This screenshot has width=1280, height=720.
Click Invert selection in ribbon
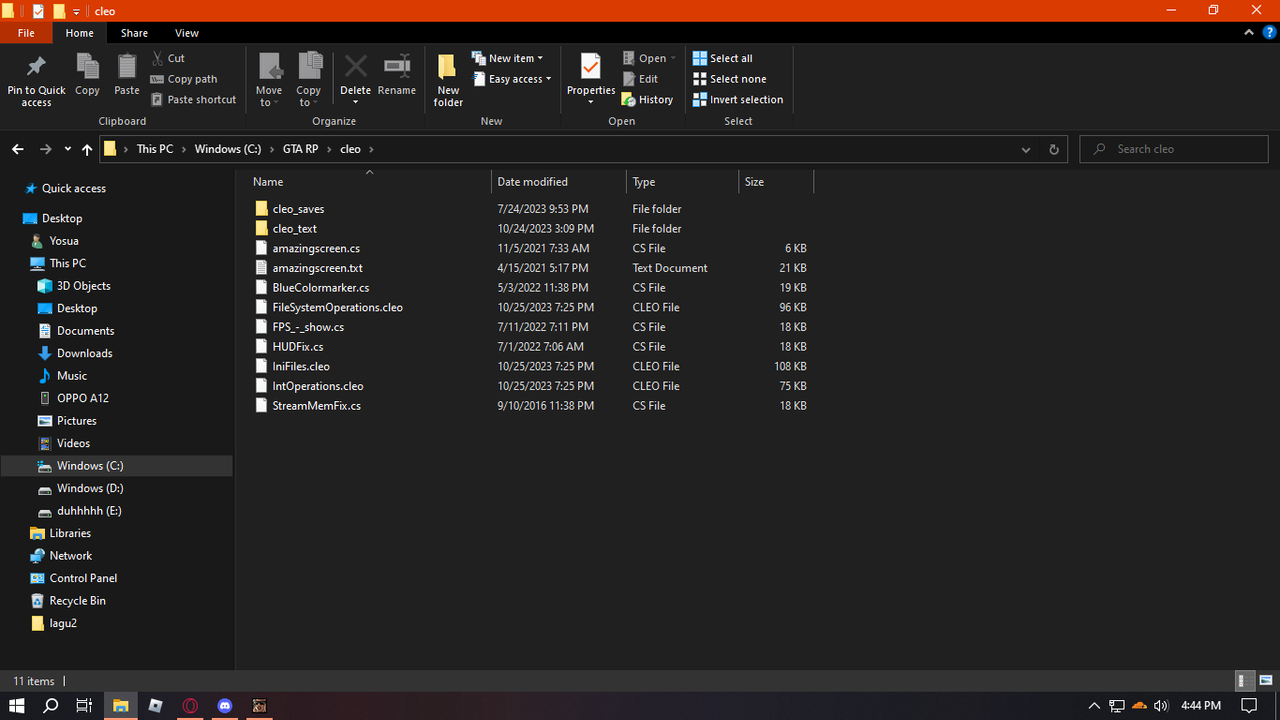coord(738,100)
